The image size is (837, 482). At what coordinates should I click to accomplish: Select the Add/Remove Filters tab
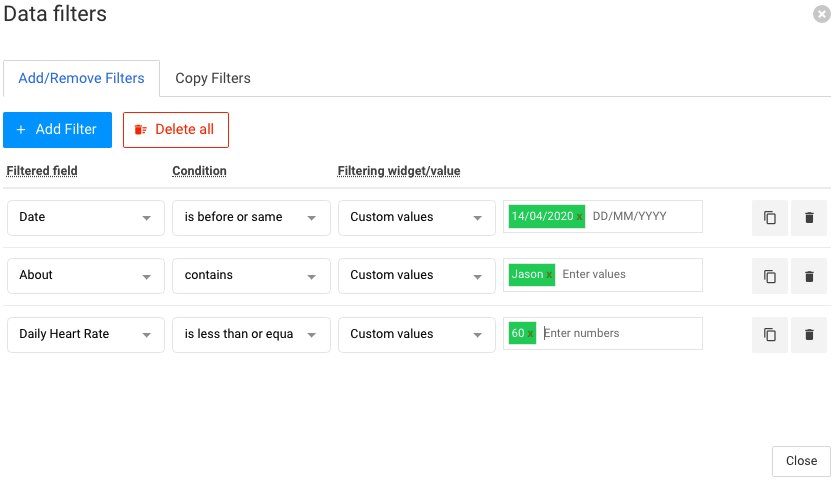(81, 78)
